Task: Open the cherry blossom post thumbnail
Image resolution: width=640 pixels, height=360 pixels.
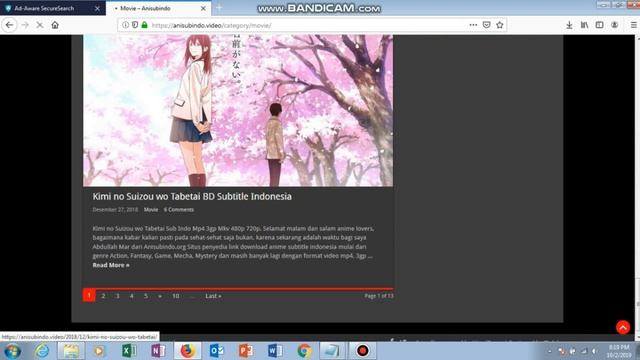Action: click(x=238, y=110)
